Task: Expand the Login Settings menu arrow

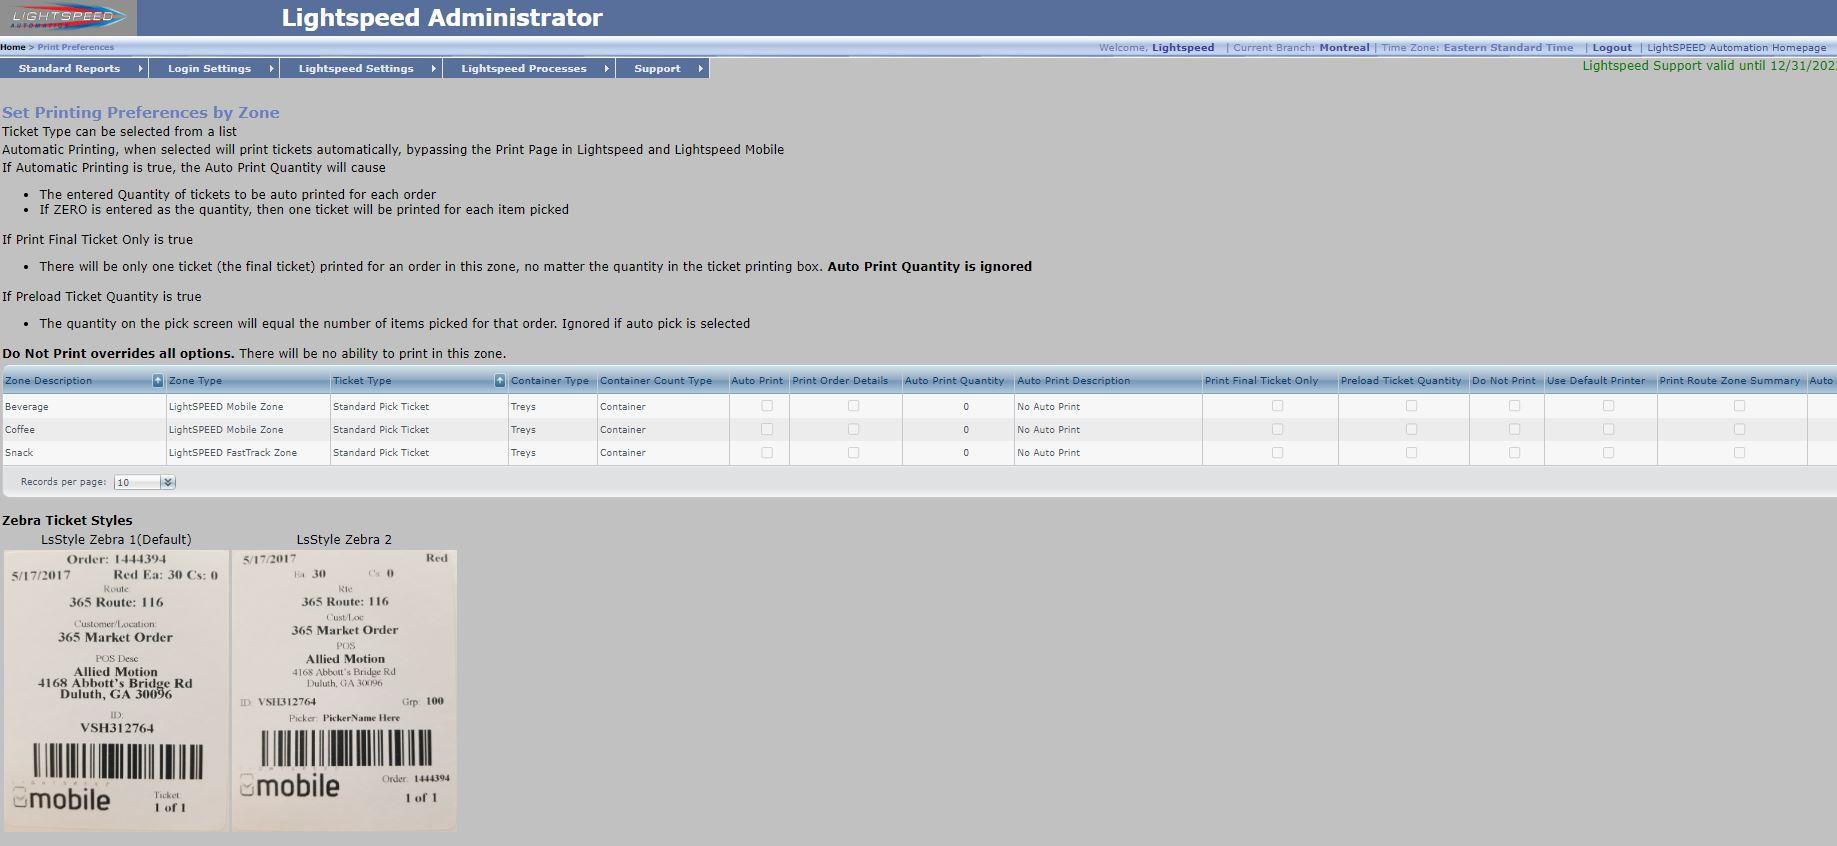Action: coord(271,68)
